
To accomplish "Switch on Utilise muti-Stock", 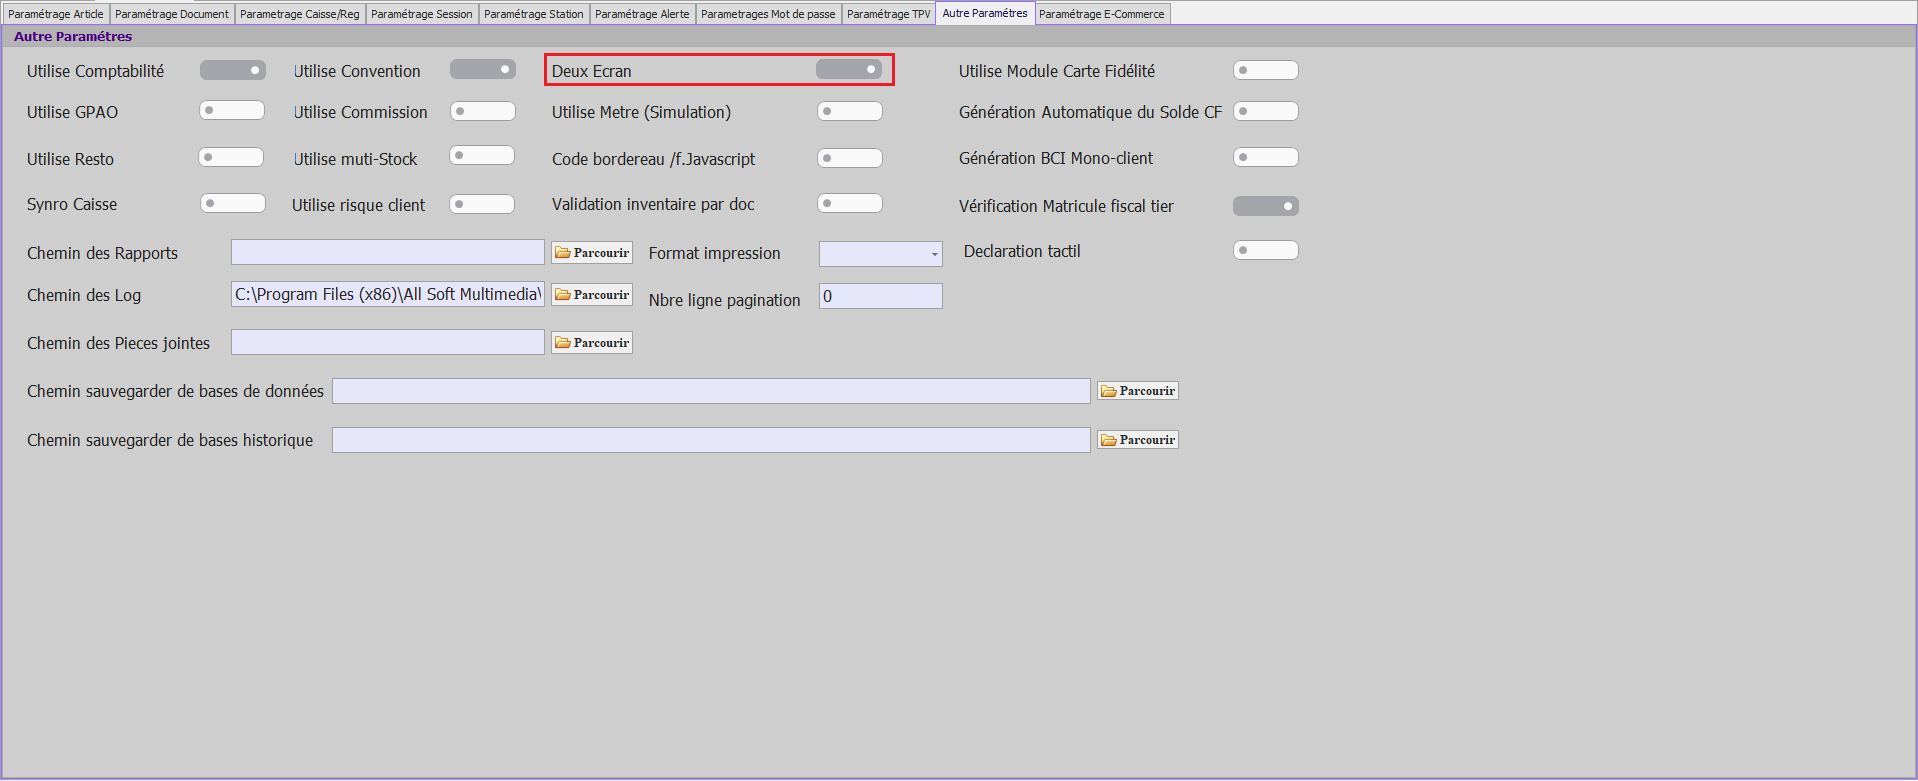I will pos(482,155).
